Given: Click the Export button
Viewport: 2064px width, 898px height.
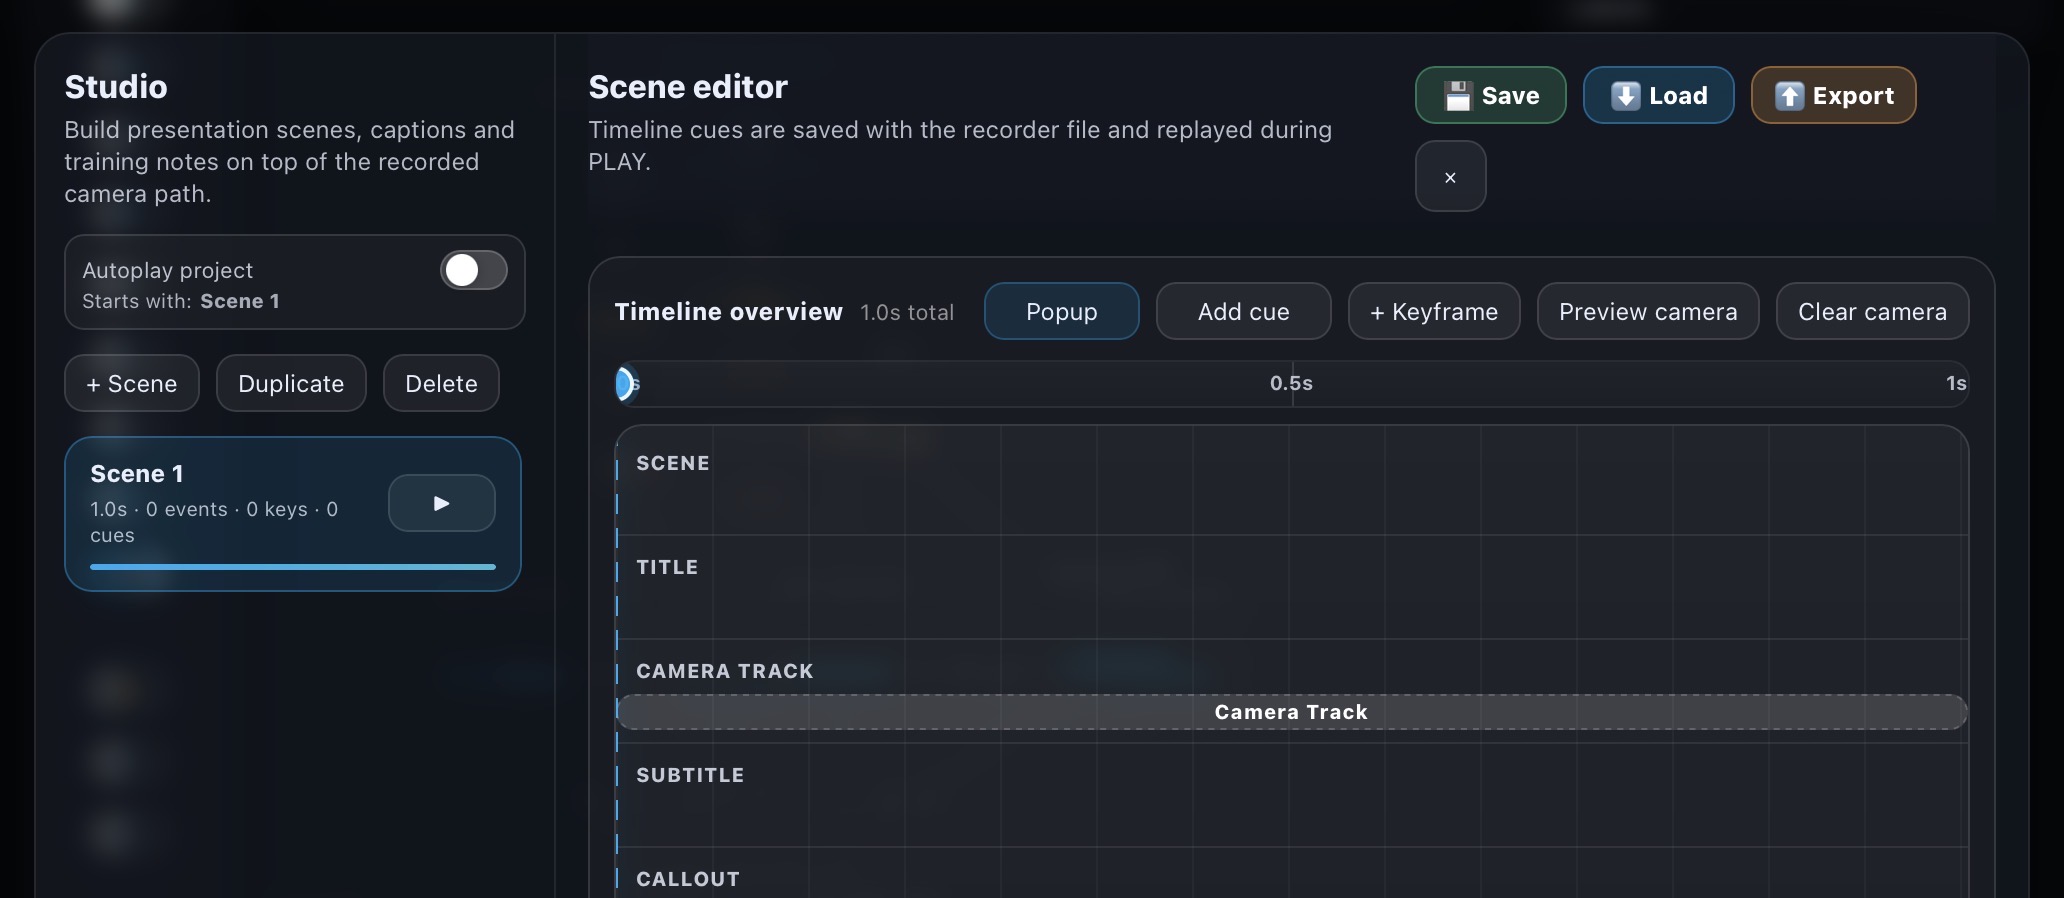Looking at the screenshot, I should point(1833,95).
